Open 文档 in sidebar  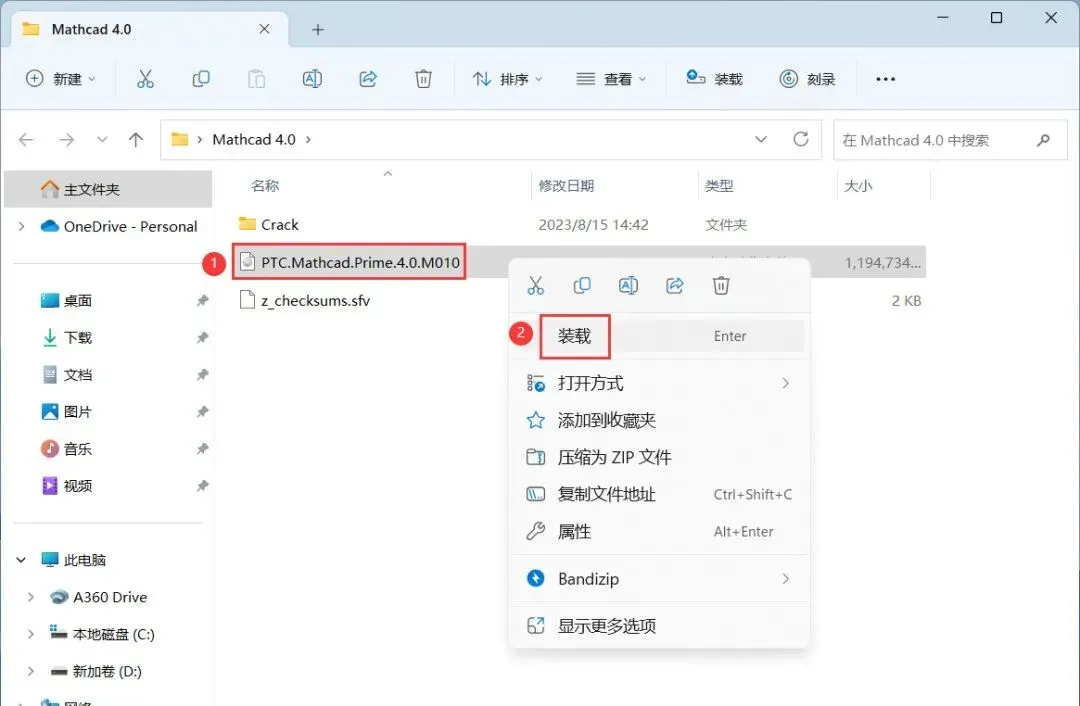pos(77,375)
